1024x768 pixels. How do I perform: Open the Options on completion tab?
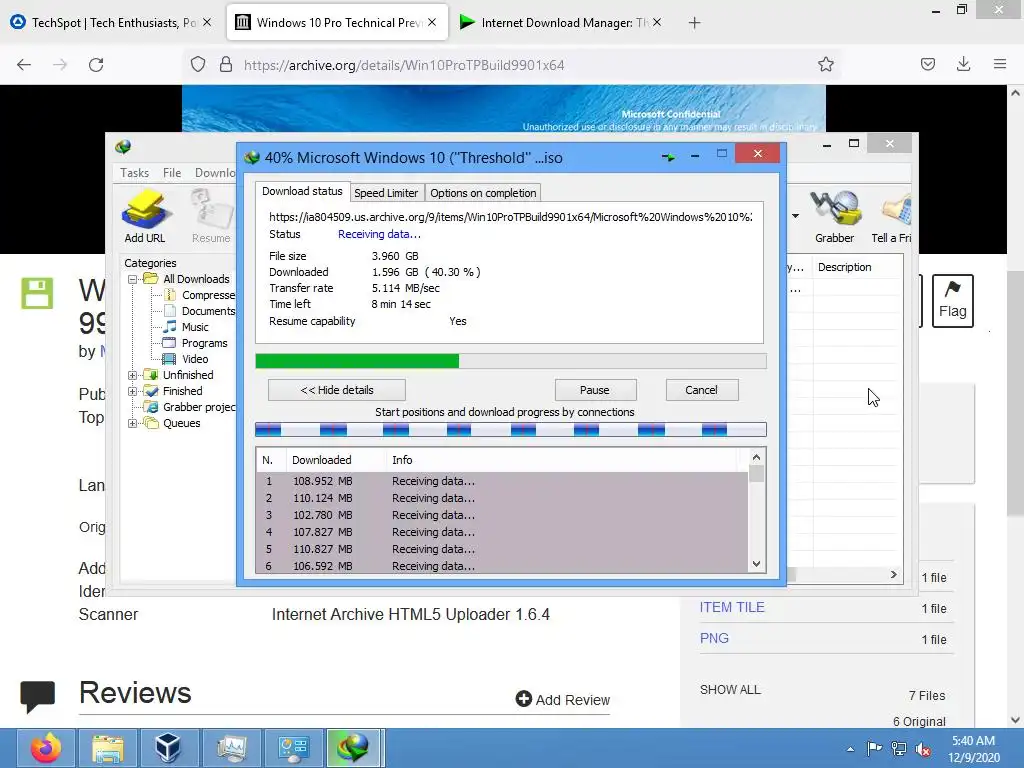[x=483, y=193]
